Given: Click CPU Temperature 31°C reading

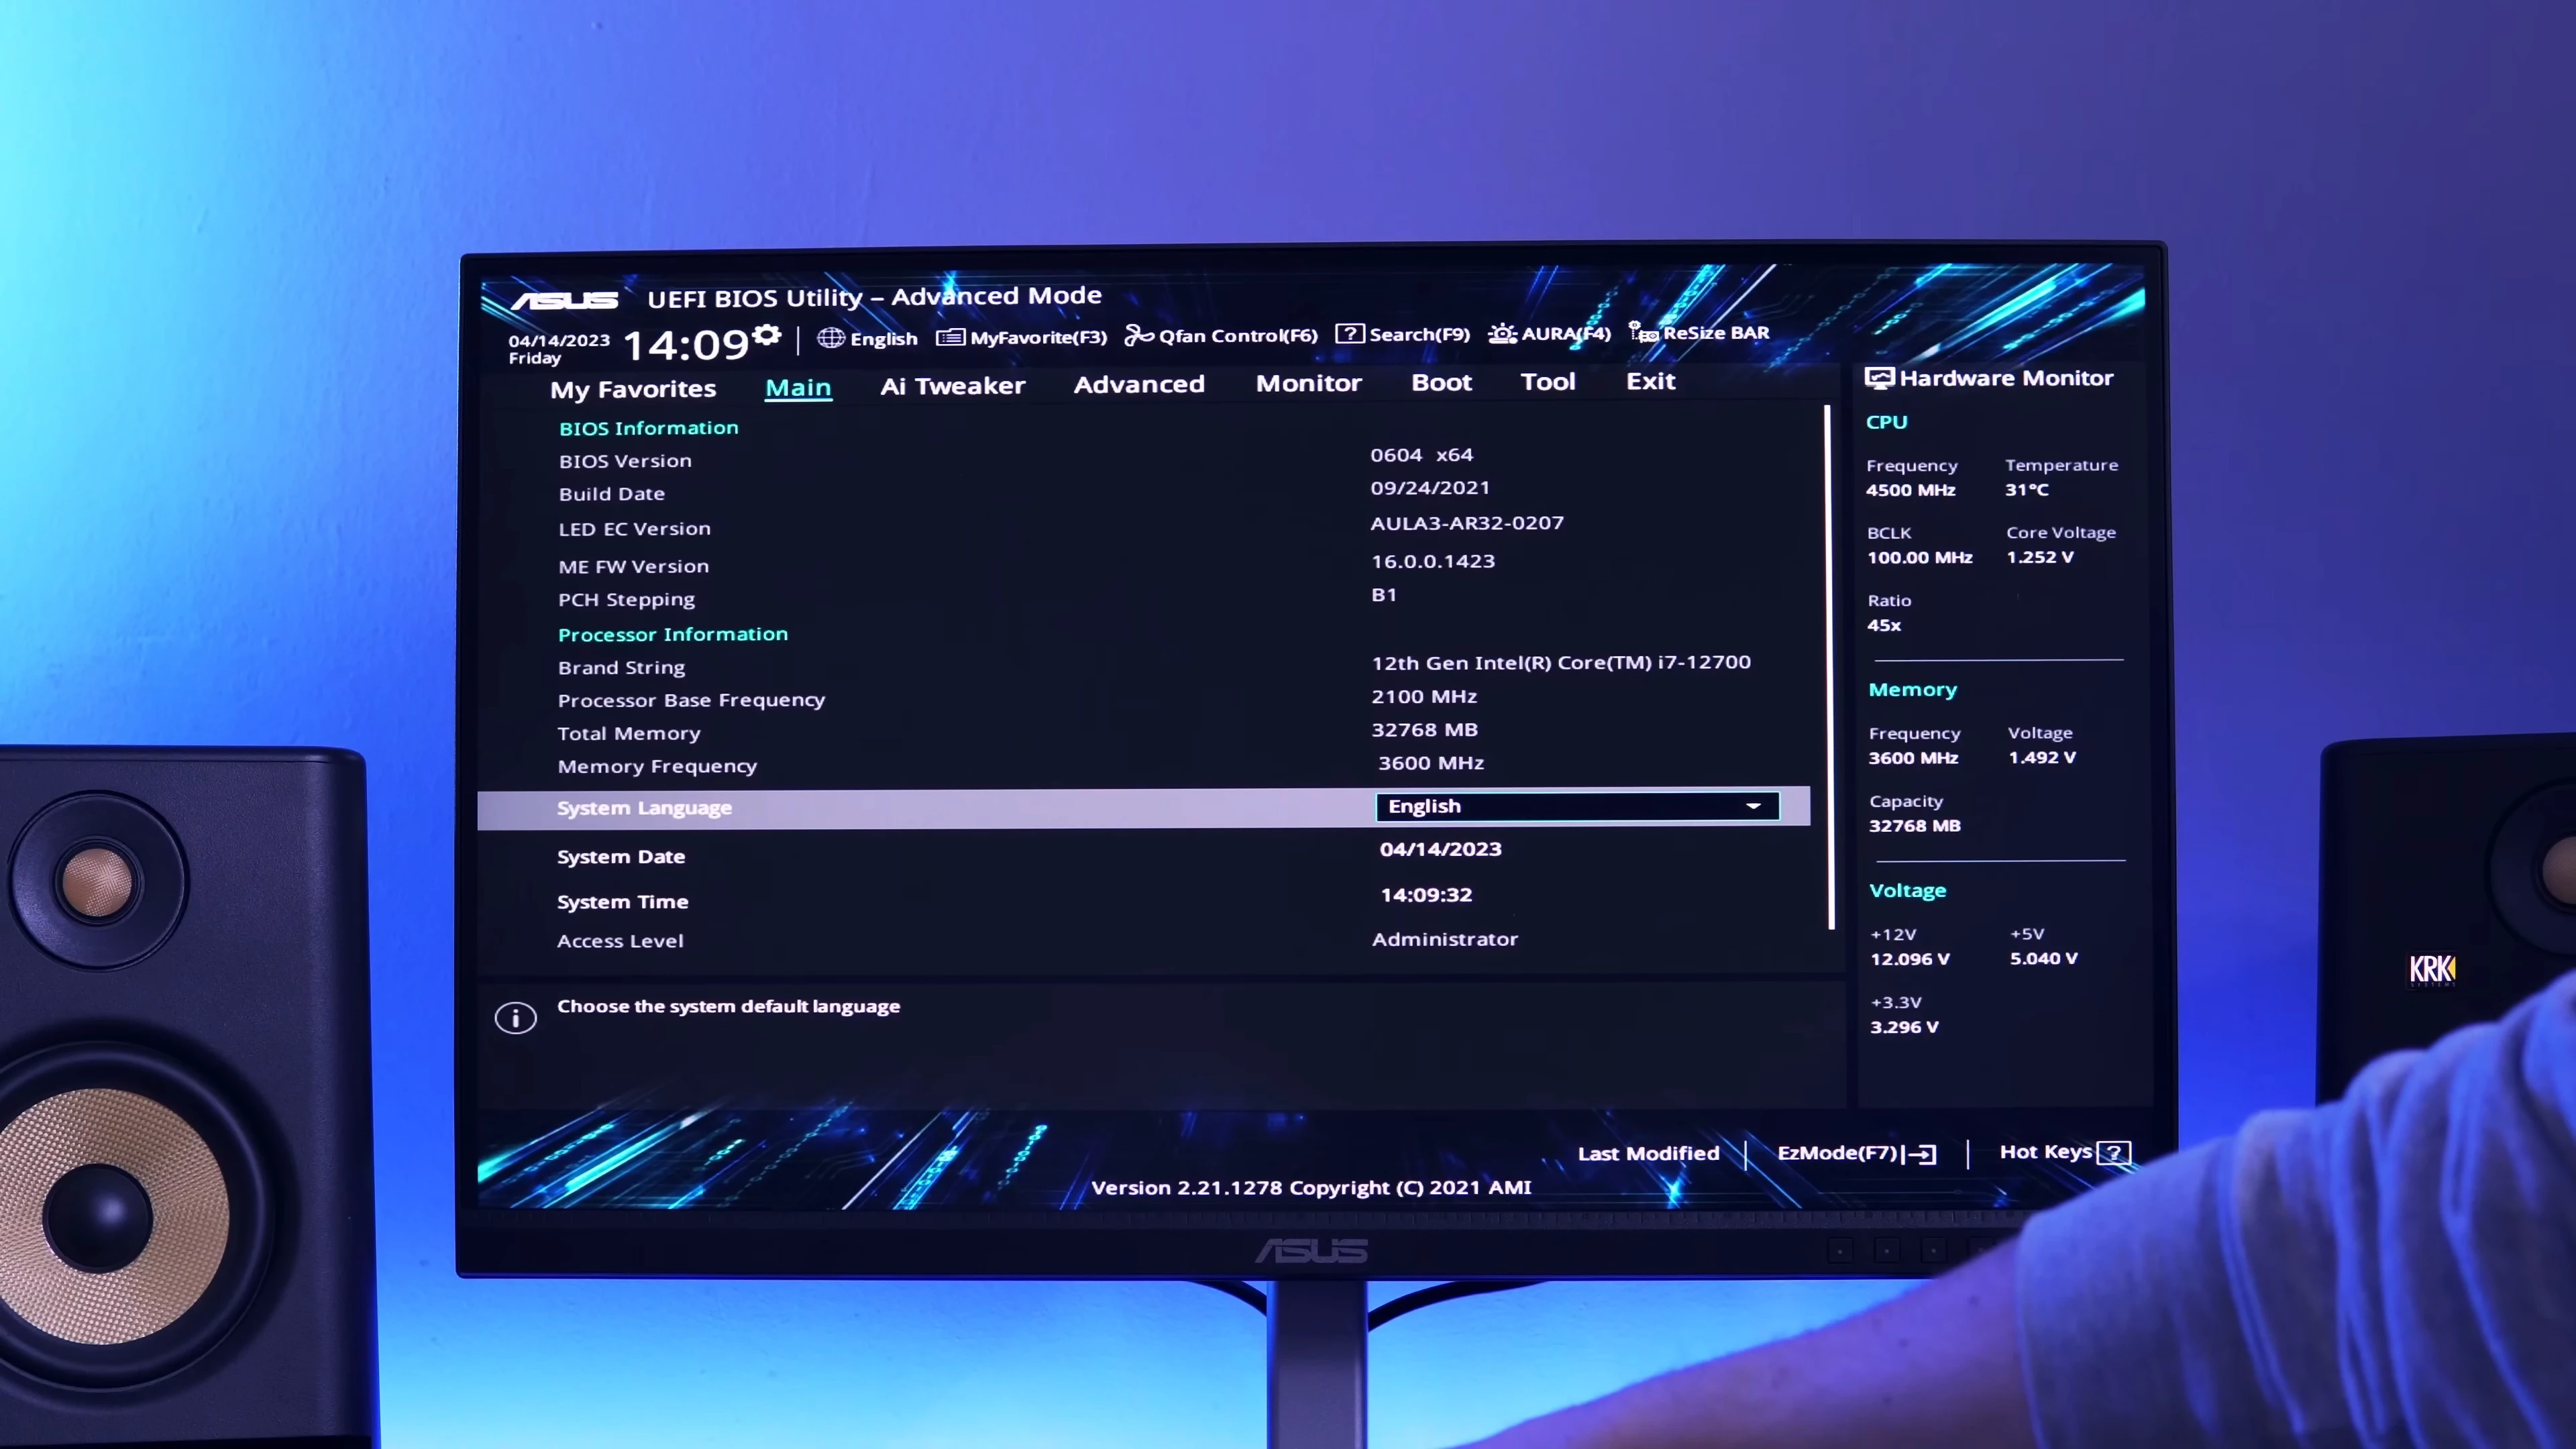Looking at the screenshot, I should (x=2027, y=490).
